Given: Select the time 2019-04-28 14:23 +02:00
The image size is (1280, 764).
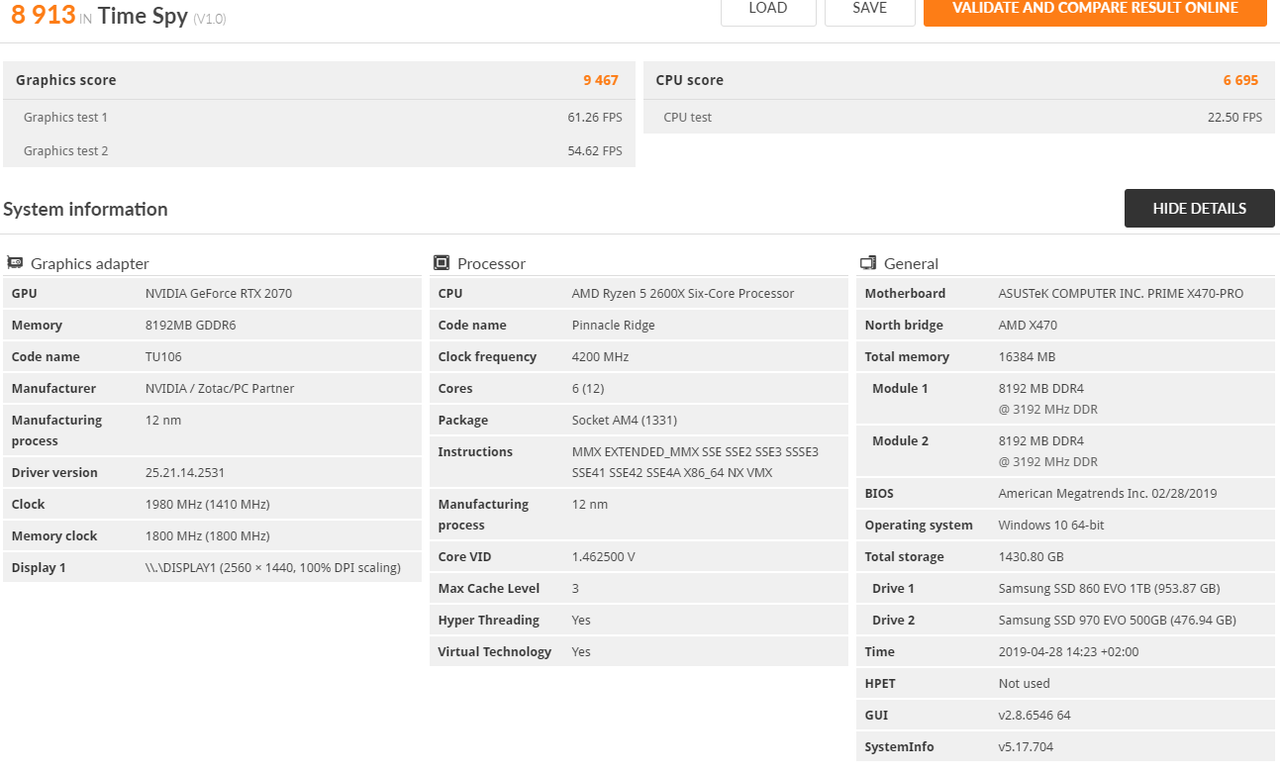Looking at the screenshot, I should [1068, 652].
